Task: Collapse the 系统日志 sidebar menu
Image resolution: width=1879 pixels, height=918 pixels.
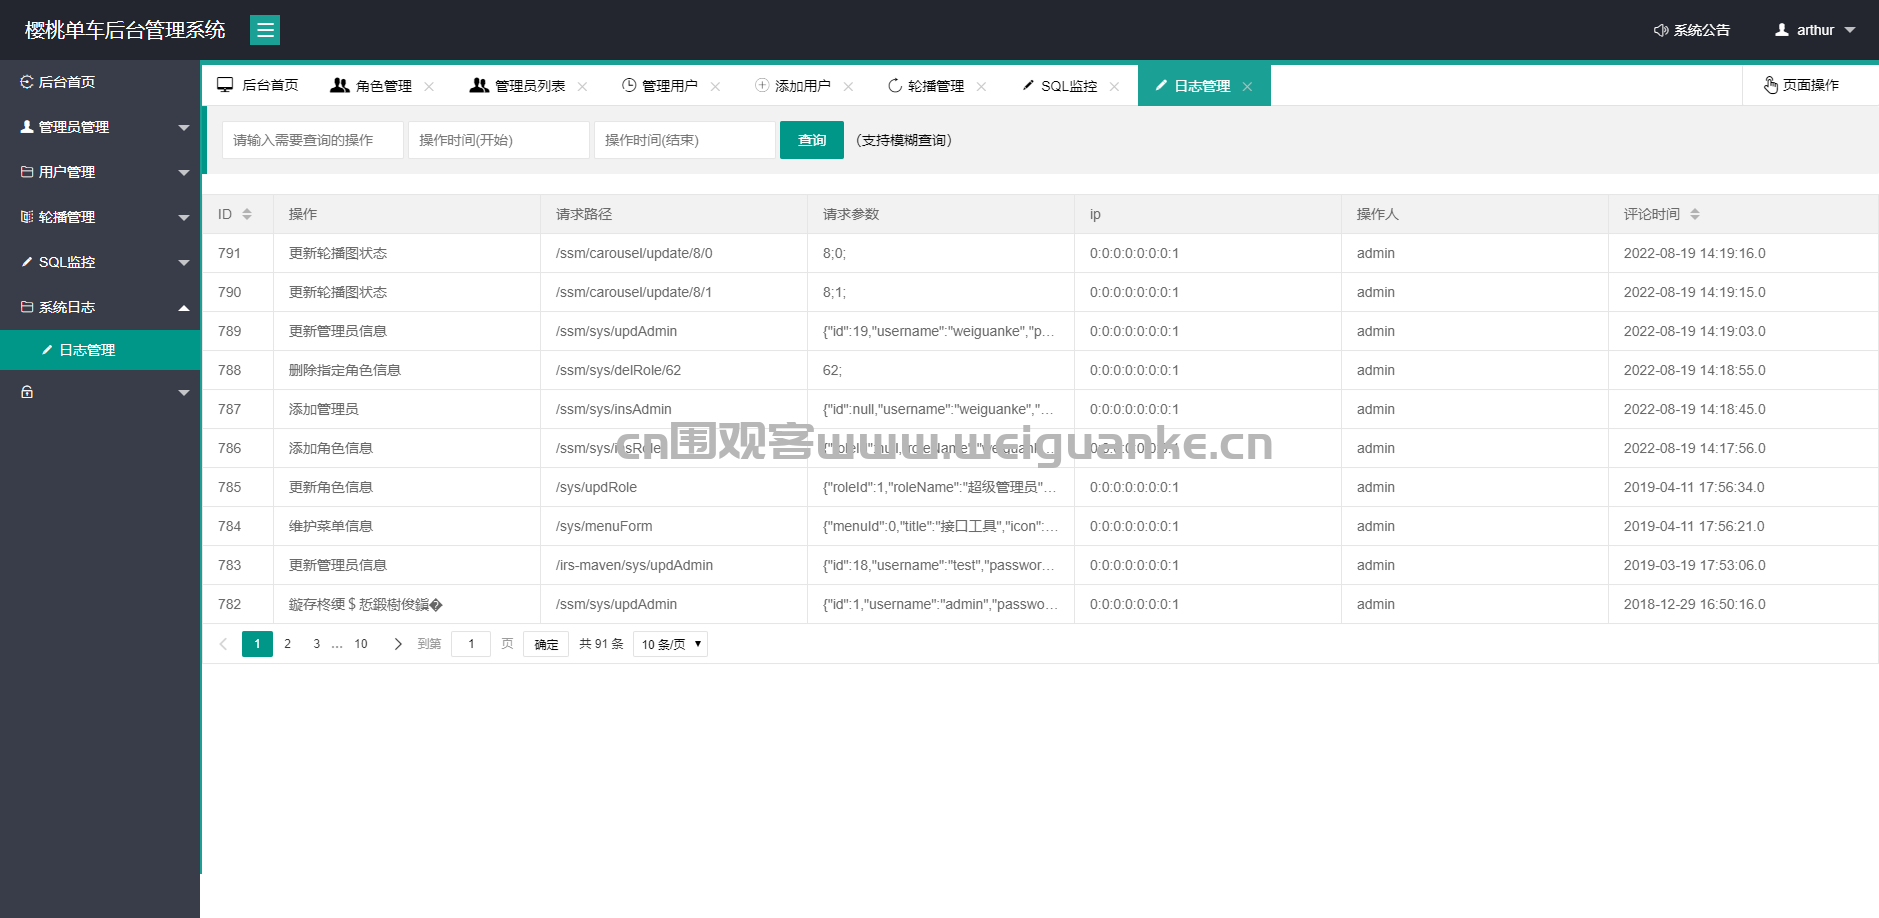Action: click(x=100, y=307)
